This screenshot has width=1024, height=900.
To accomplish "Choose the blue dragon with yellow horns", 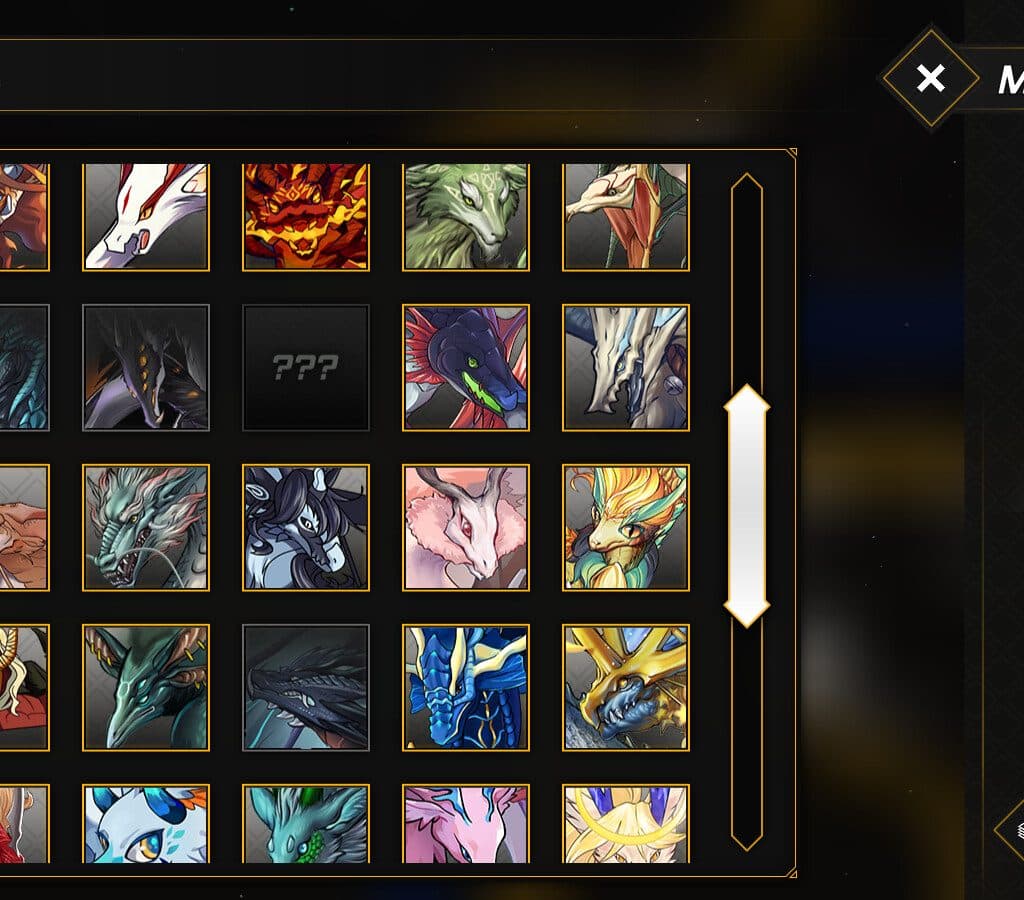I will (466, 688).
